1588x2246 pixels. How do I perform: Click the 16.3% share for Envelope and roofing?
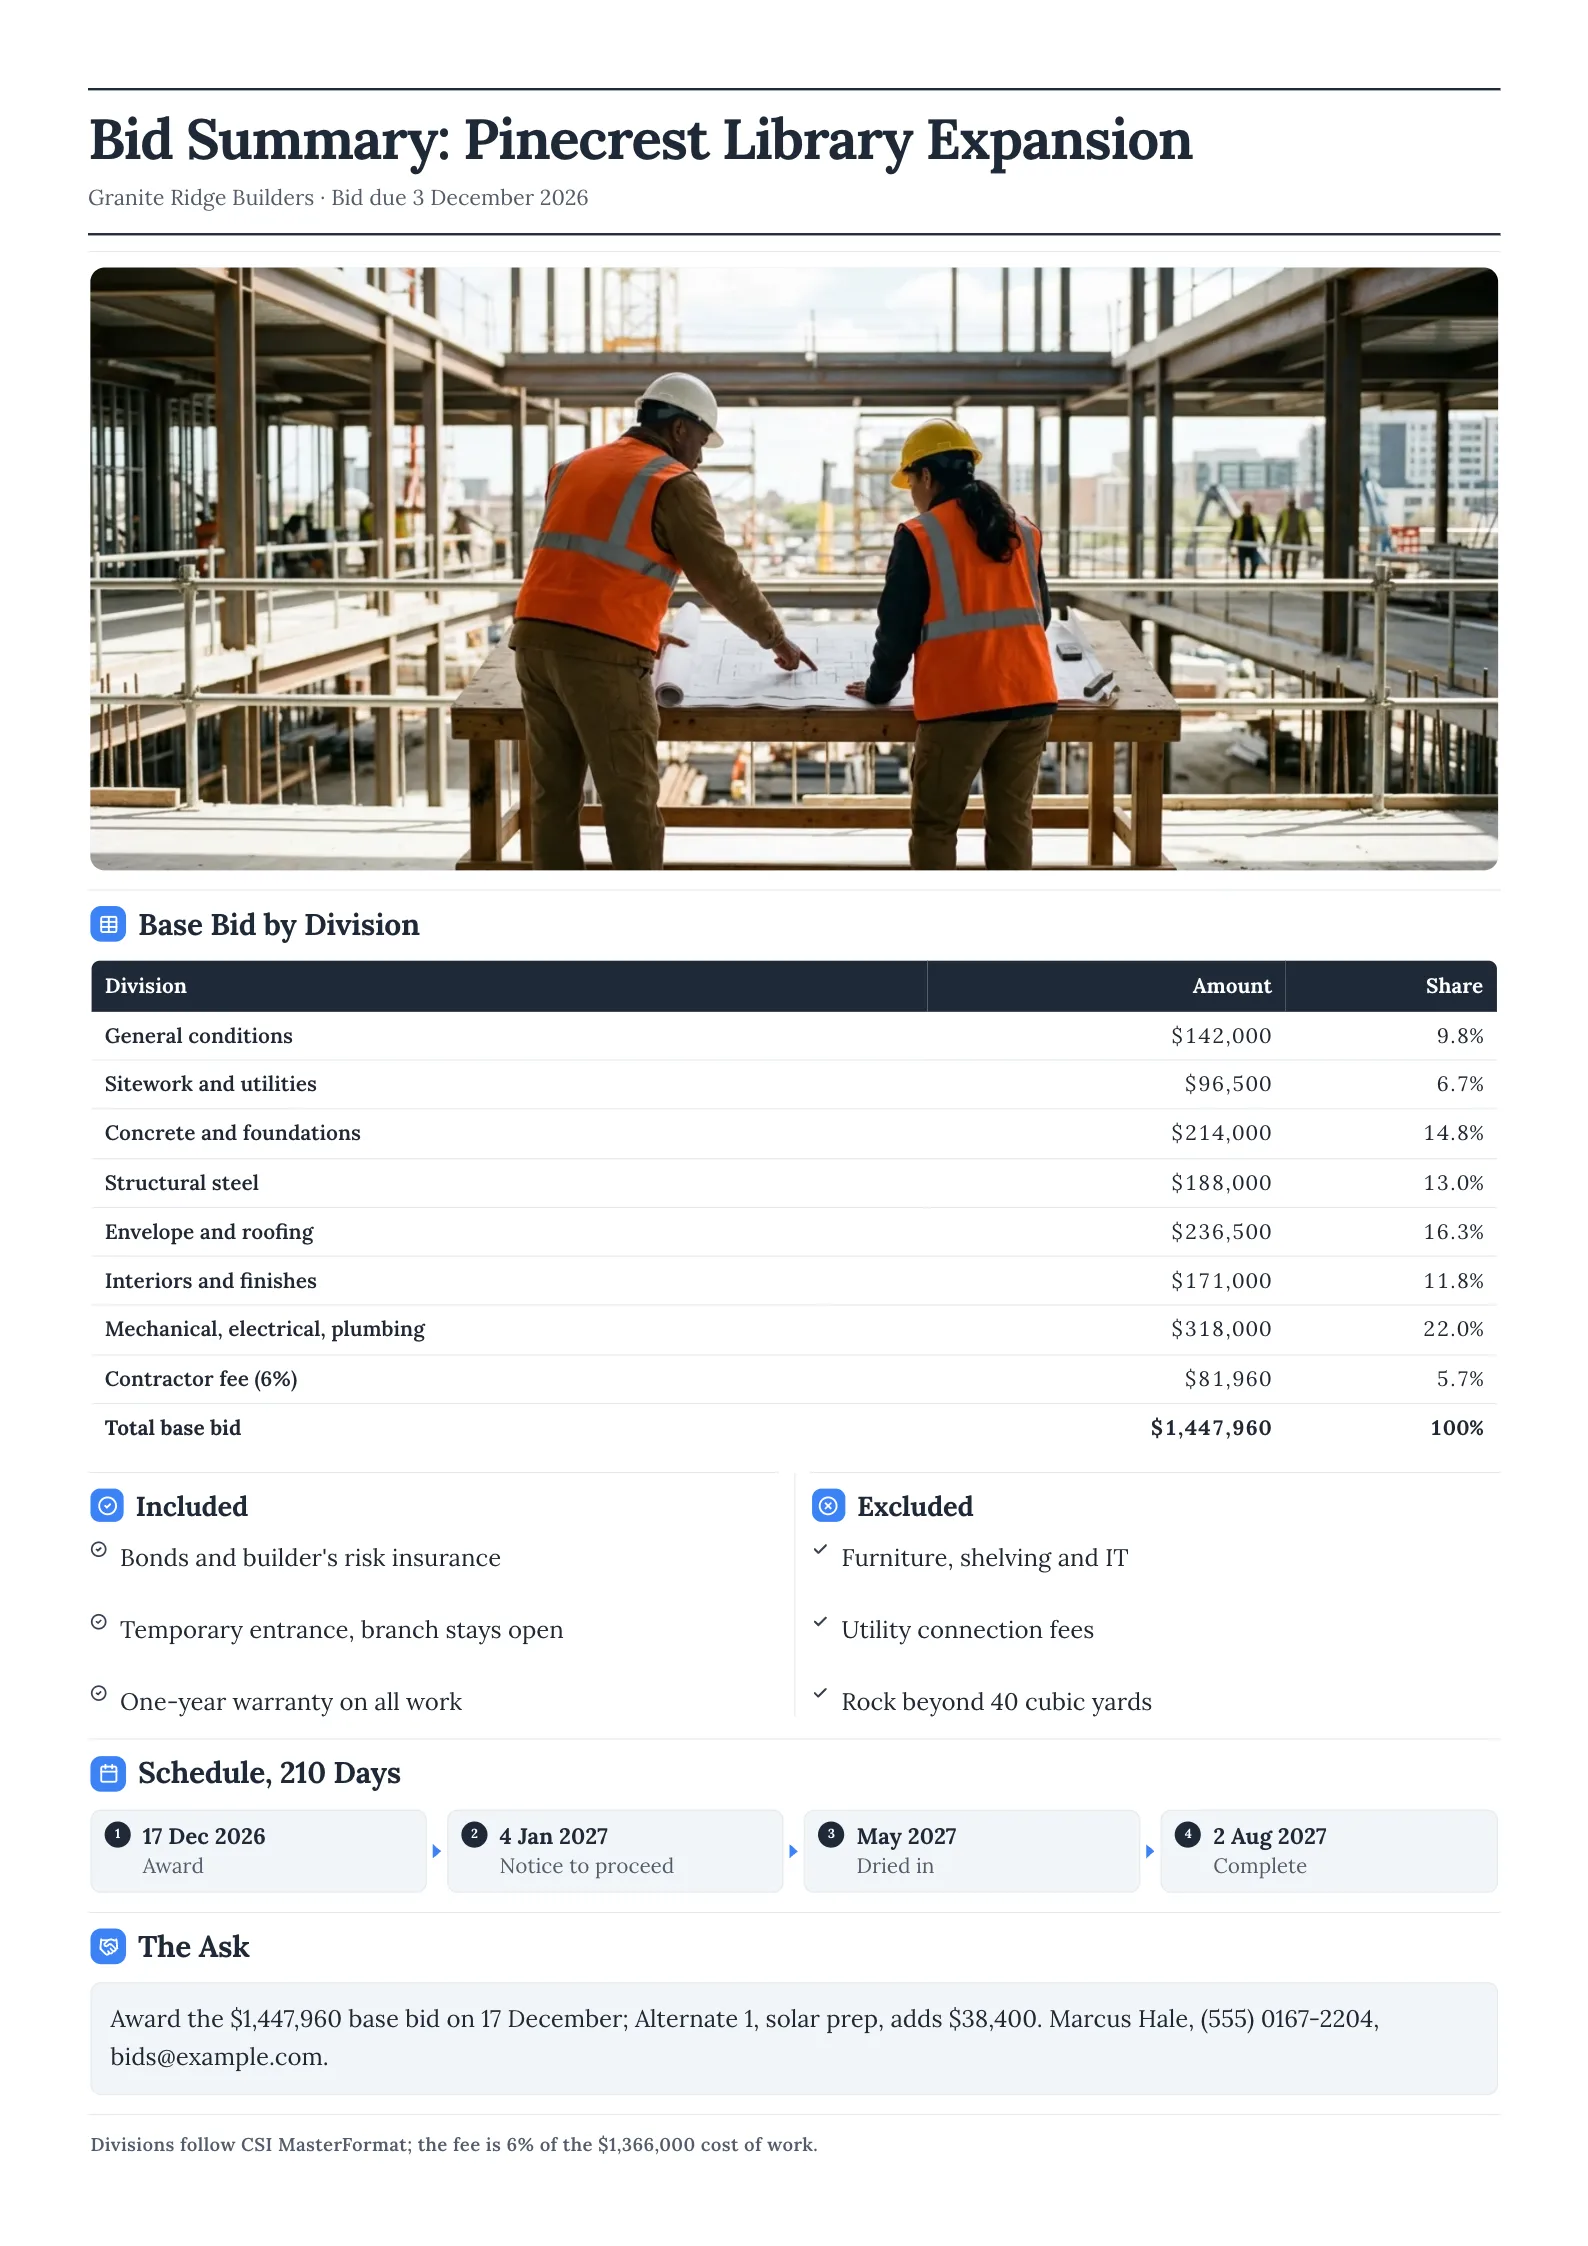pyautogui.click(x=1453, y=1232)
